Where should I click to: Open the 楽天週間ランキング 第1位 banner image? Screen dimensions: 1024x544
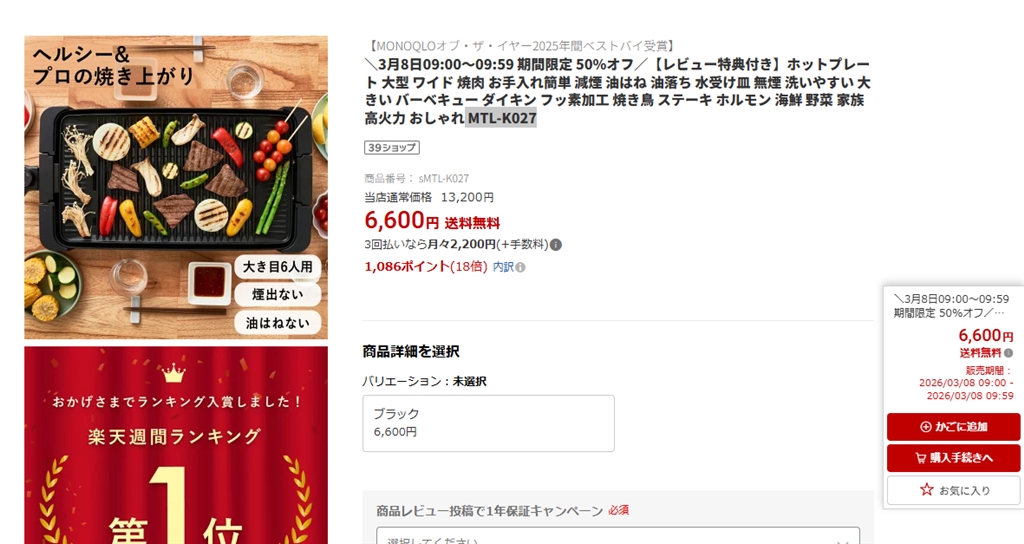pos(176,445)
